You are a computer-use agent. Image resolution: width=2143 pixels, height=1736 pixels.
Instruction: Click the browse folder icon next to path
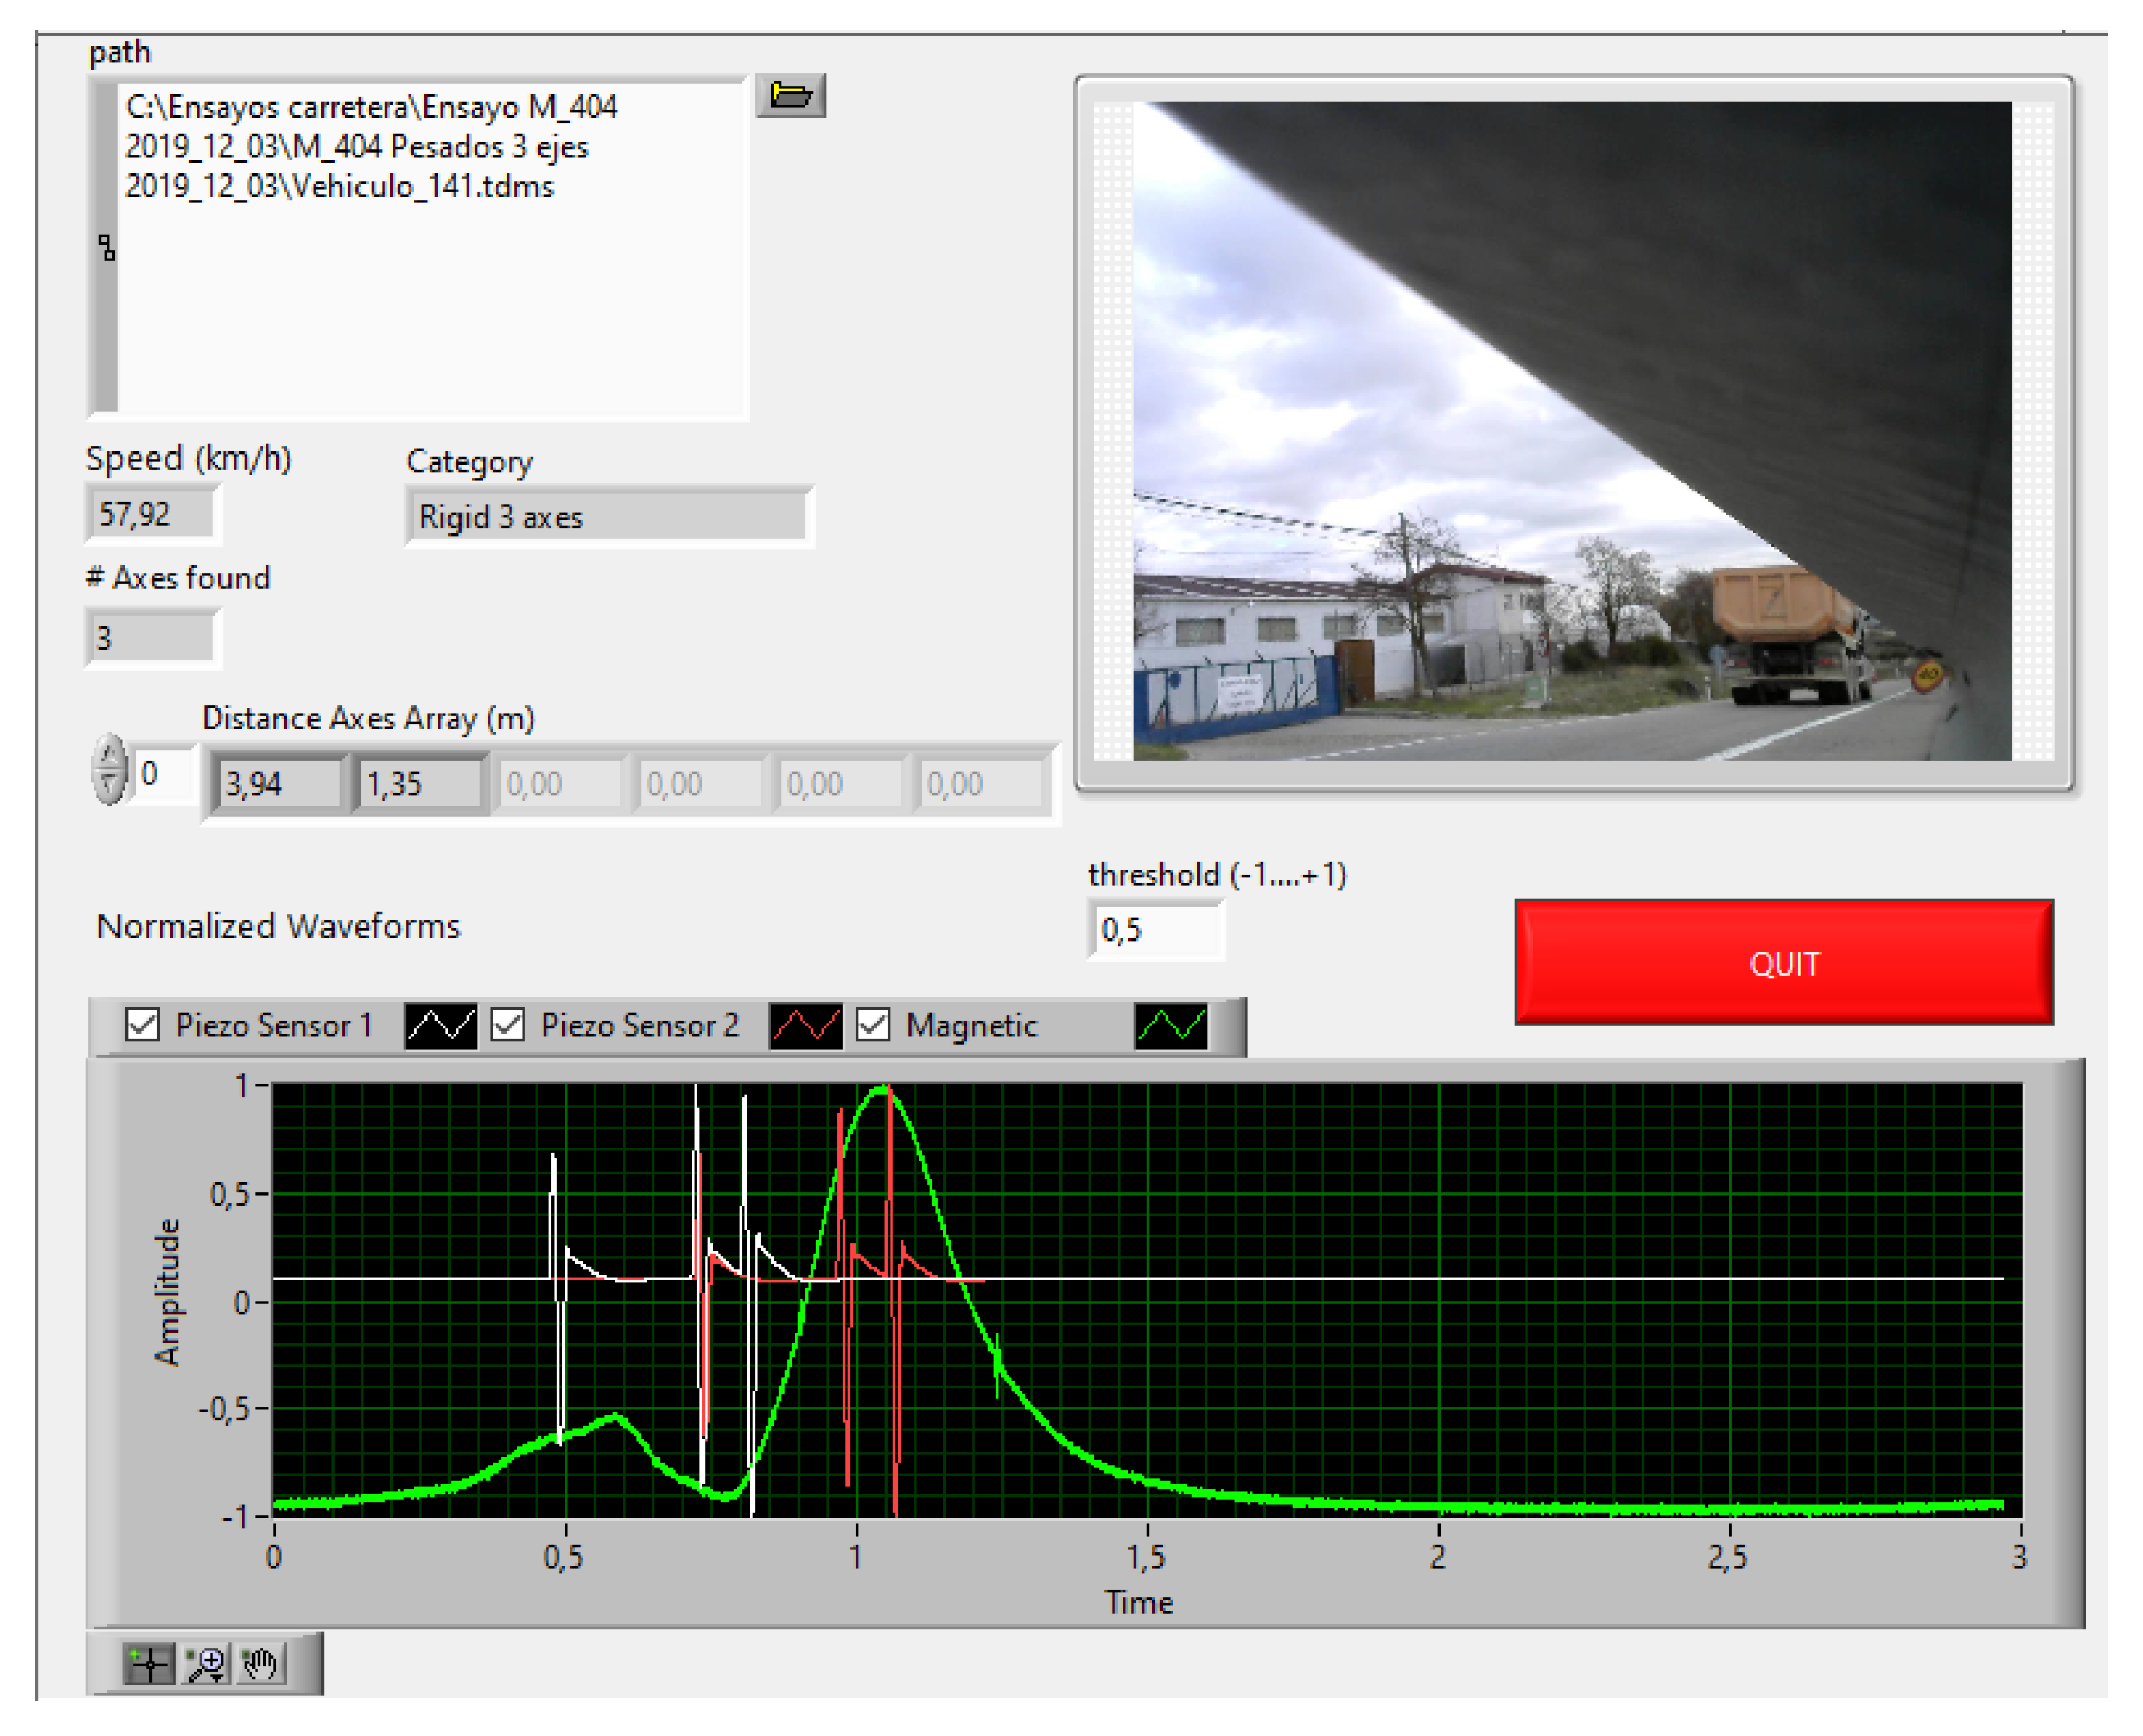790,96
